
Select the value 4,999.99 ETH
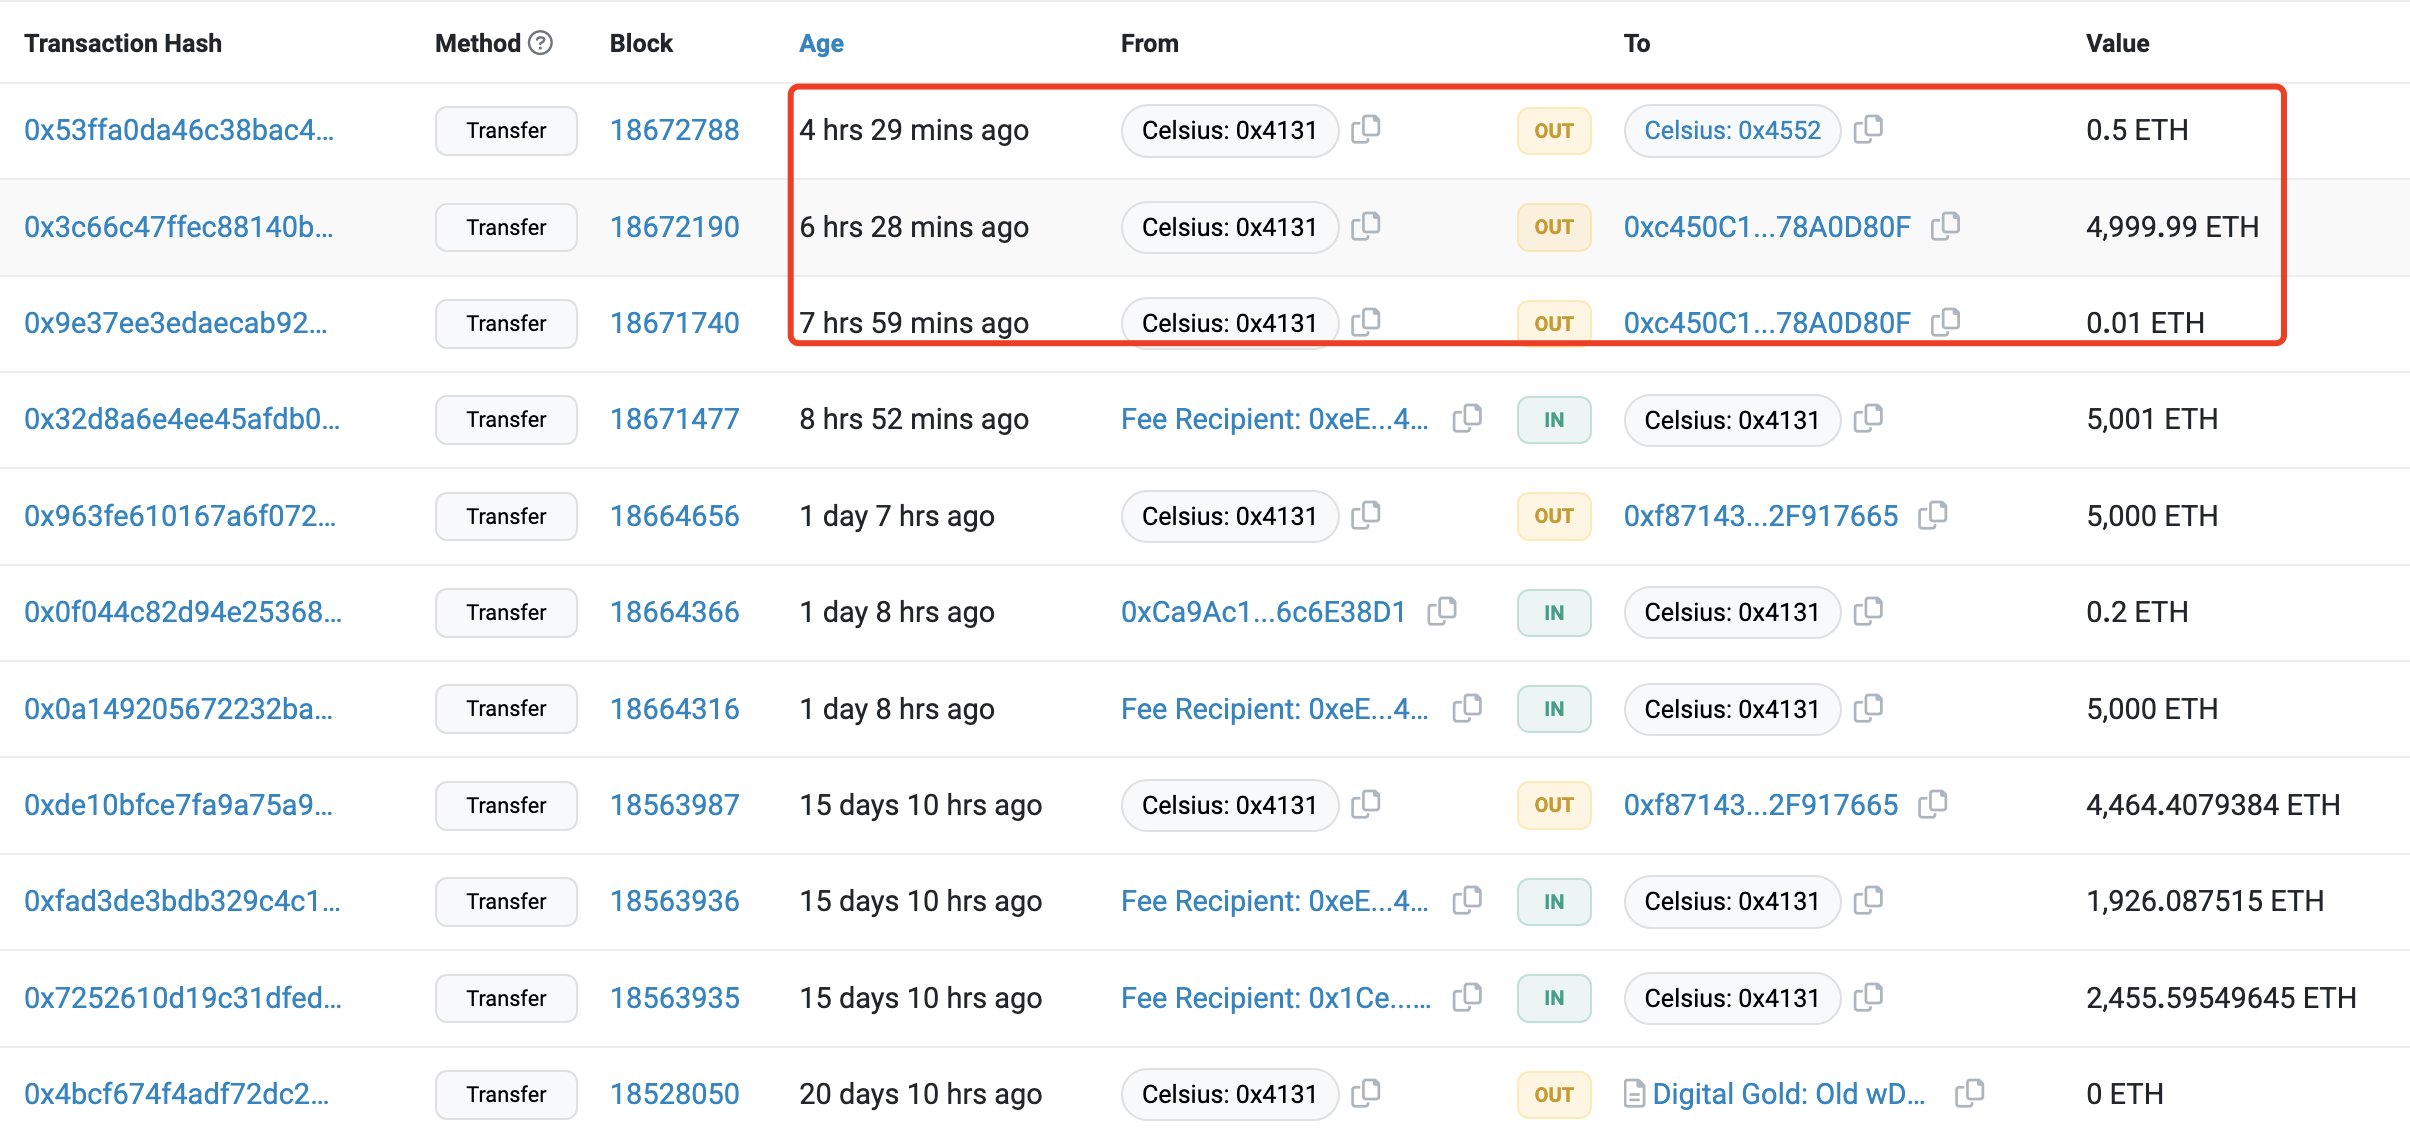pyautogui.click(x=2172, y=227)
